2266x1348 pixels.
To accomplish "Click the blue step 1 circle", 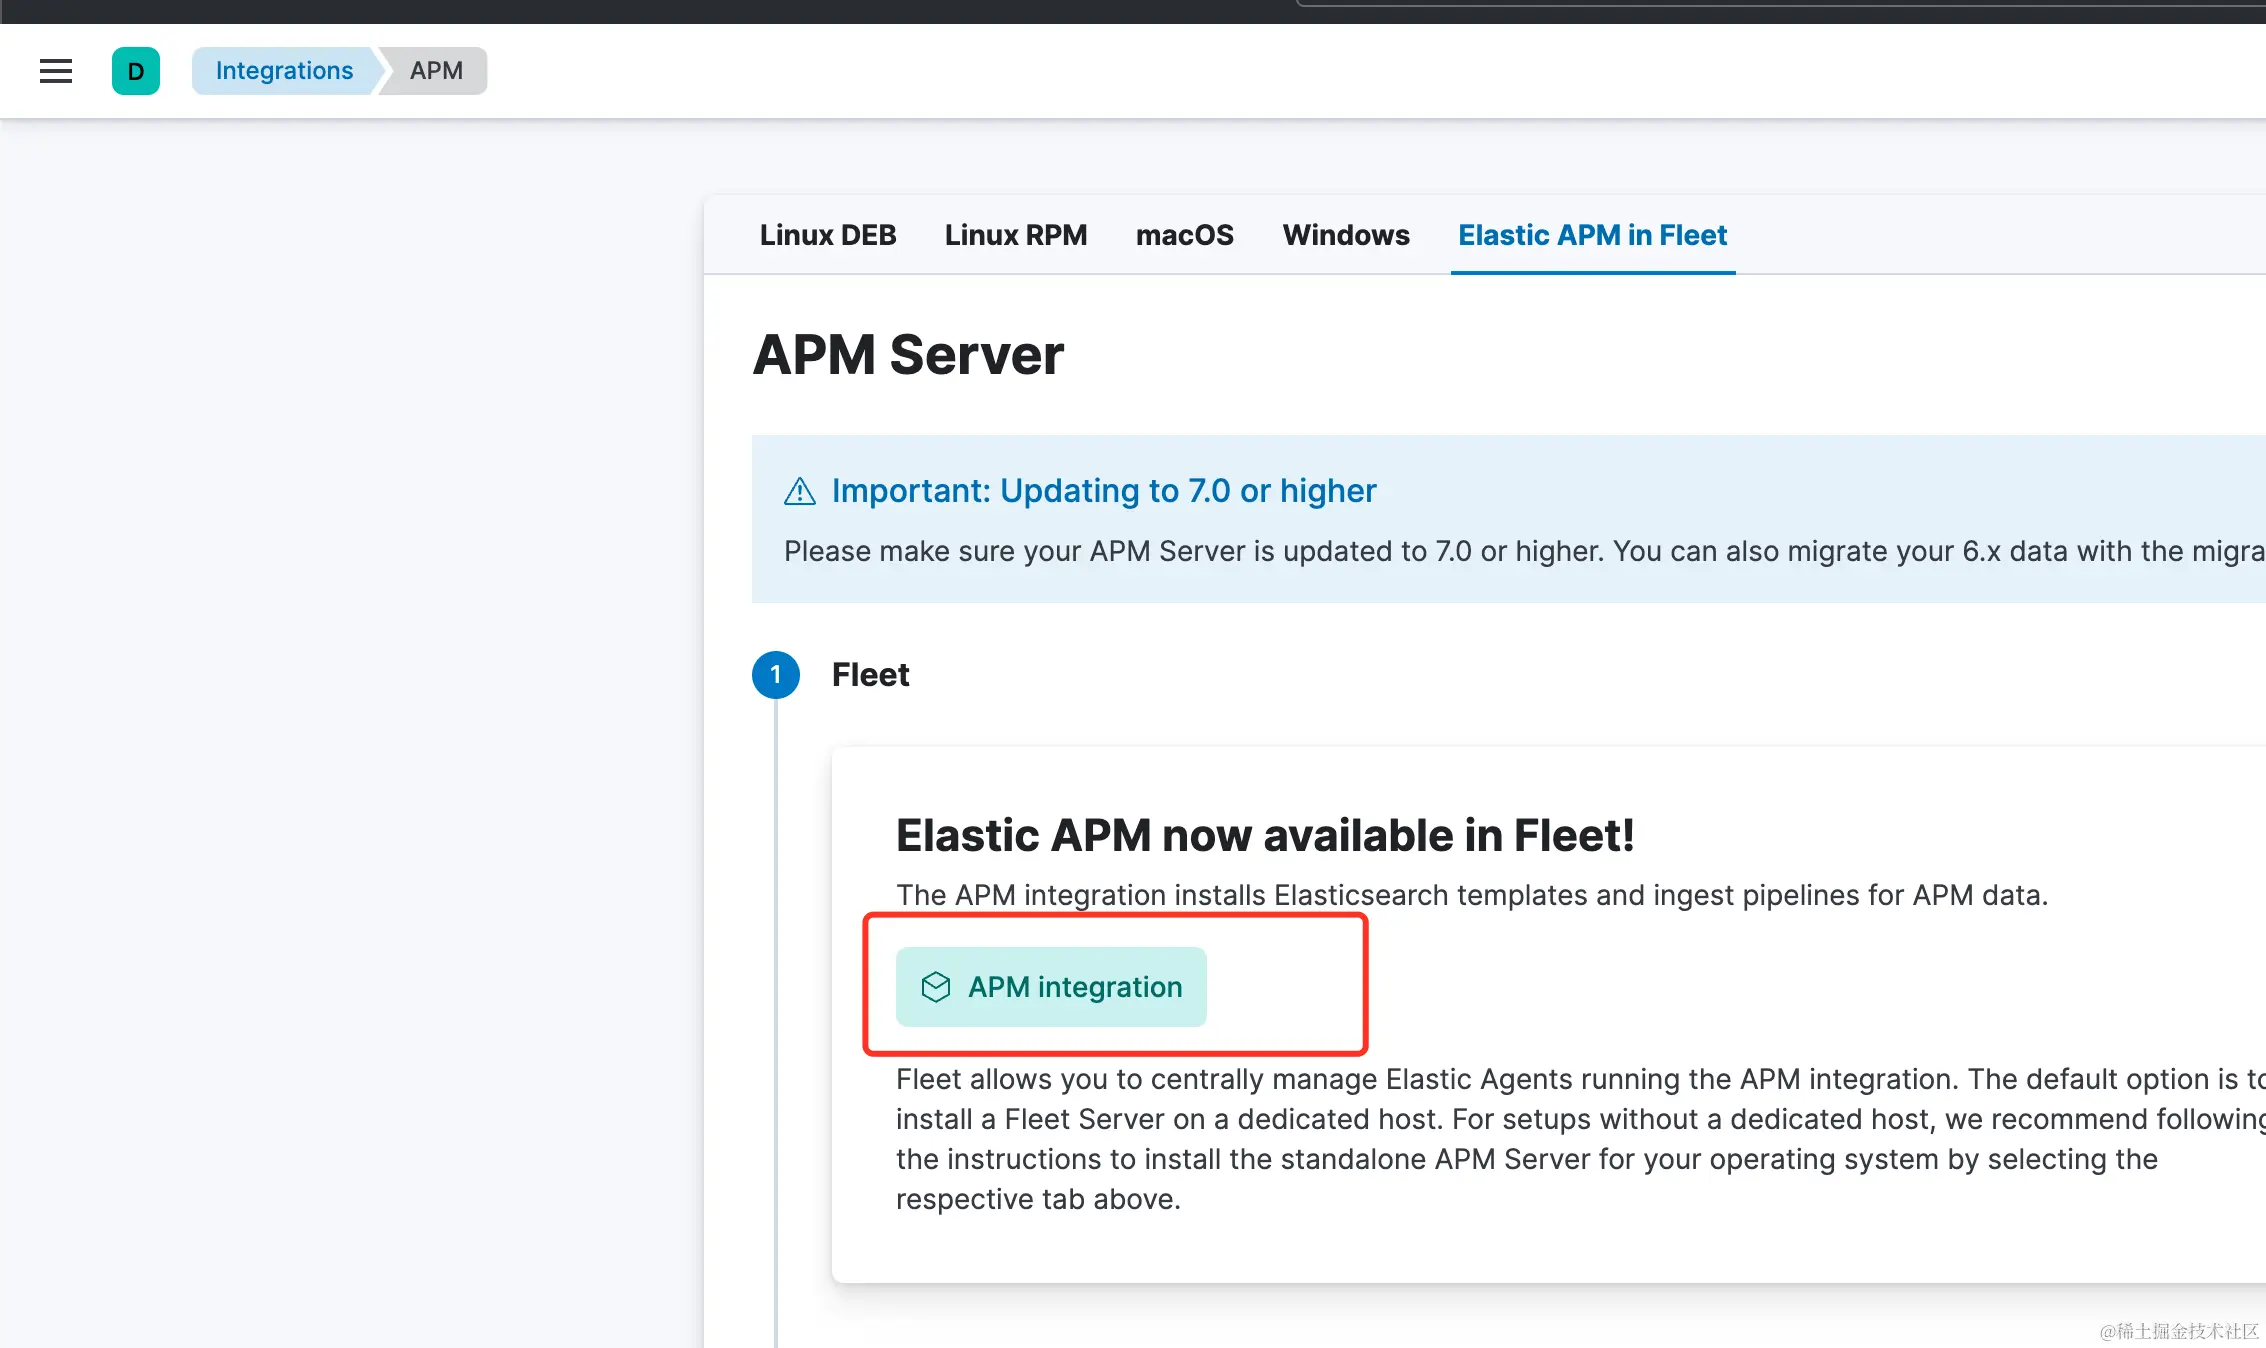I will [775, 675].
